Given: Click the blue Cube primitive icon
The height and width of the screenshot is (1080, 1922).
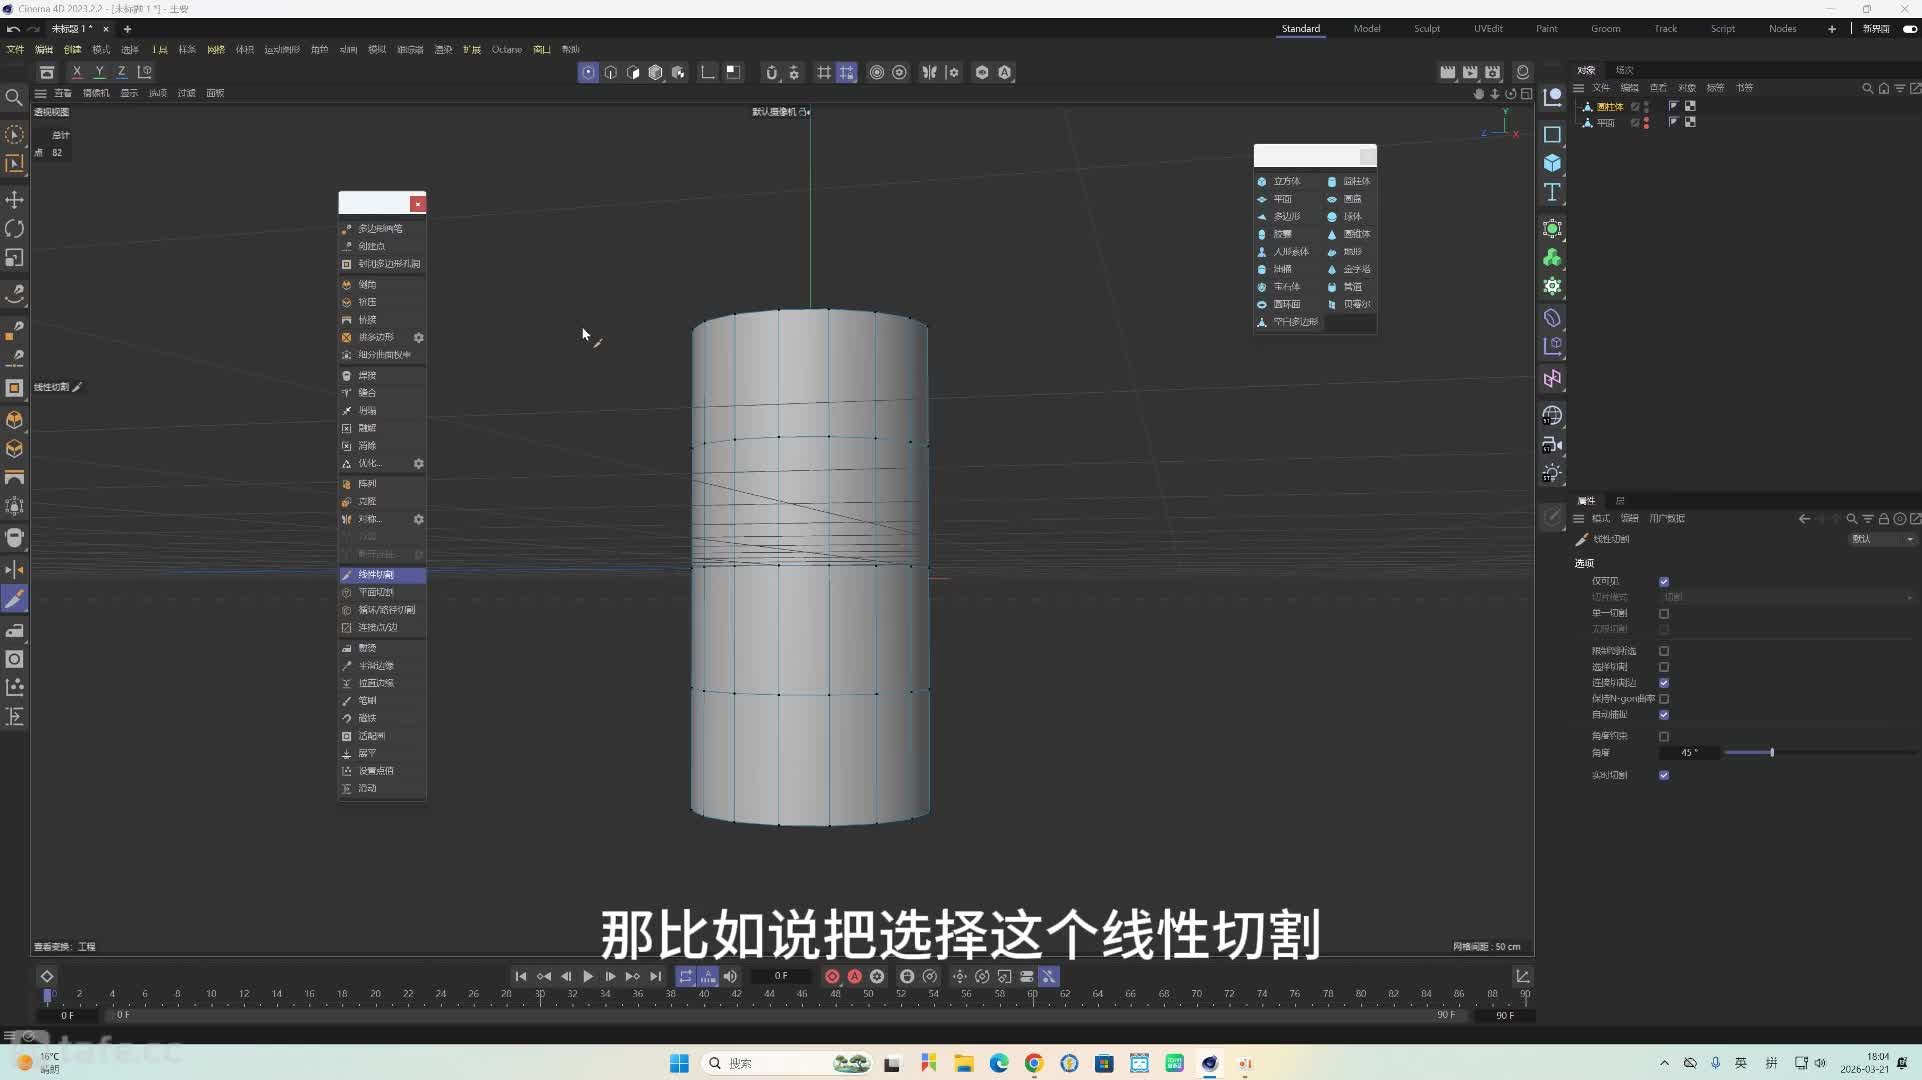Looking at the screenshot, I should point(1552,163).
